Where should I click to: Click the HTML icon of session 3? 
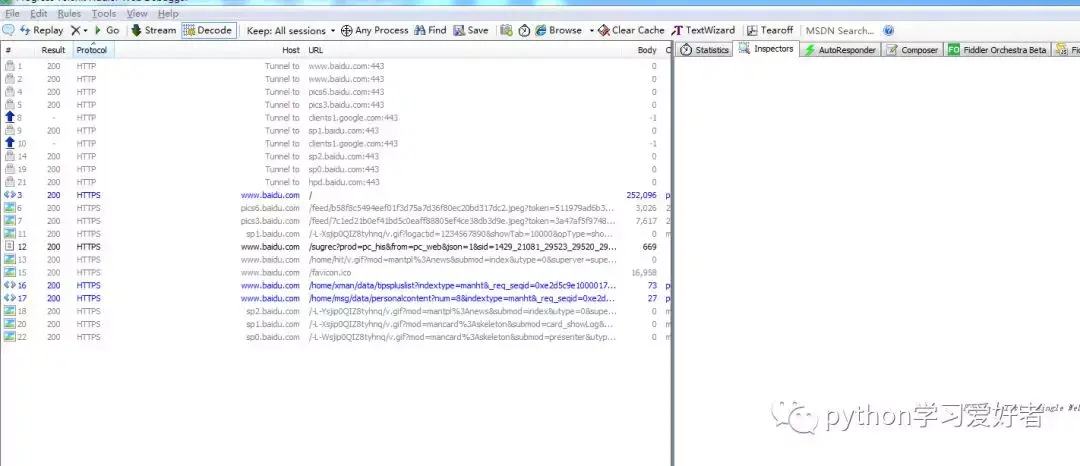[x=10, y=195]
